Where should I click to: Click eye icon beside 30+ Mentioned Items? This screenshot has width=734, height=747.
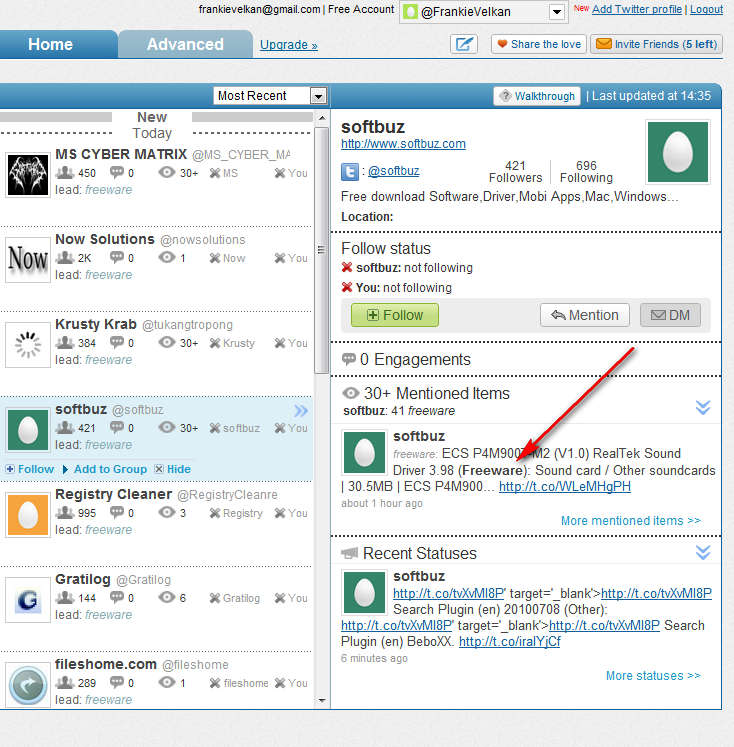351,394
